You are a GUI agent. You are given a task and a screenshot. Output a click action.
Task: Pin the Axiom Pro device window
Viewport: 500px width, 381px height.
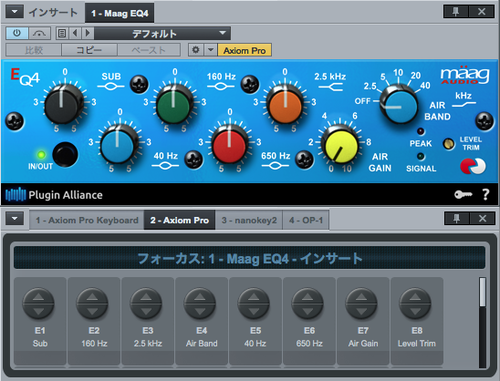[x=457, y=219]
